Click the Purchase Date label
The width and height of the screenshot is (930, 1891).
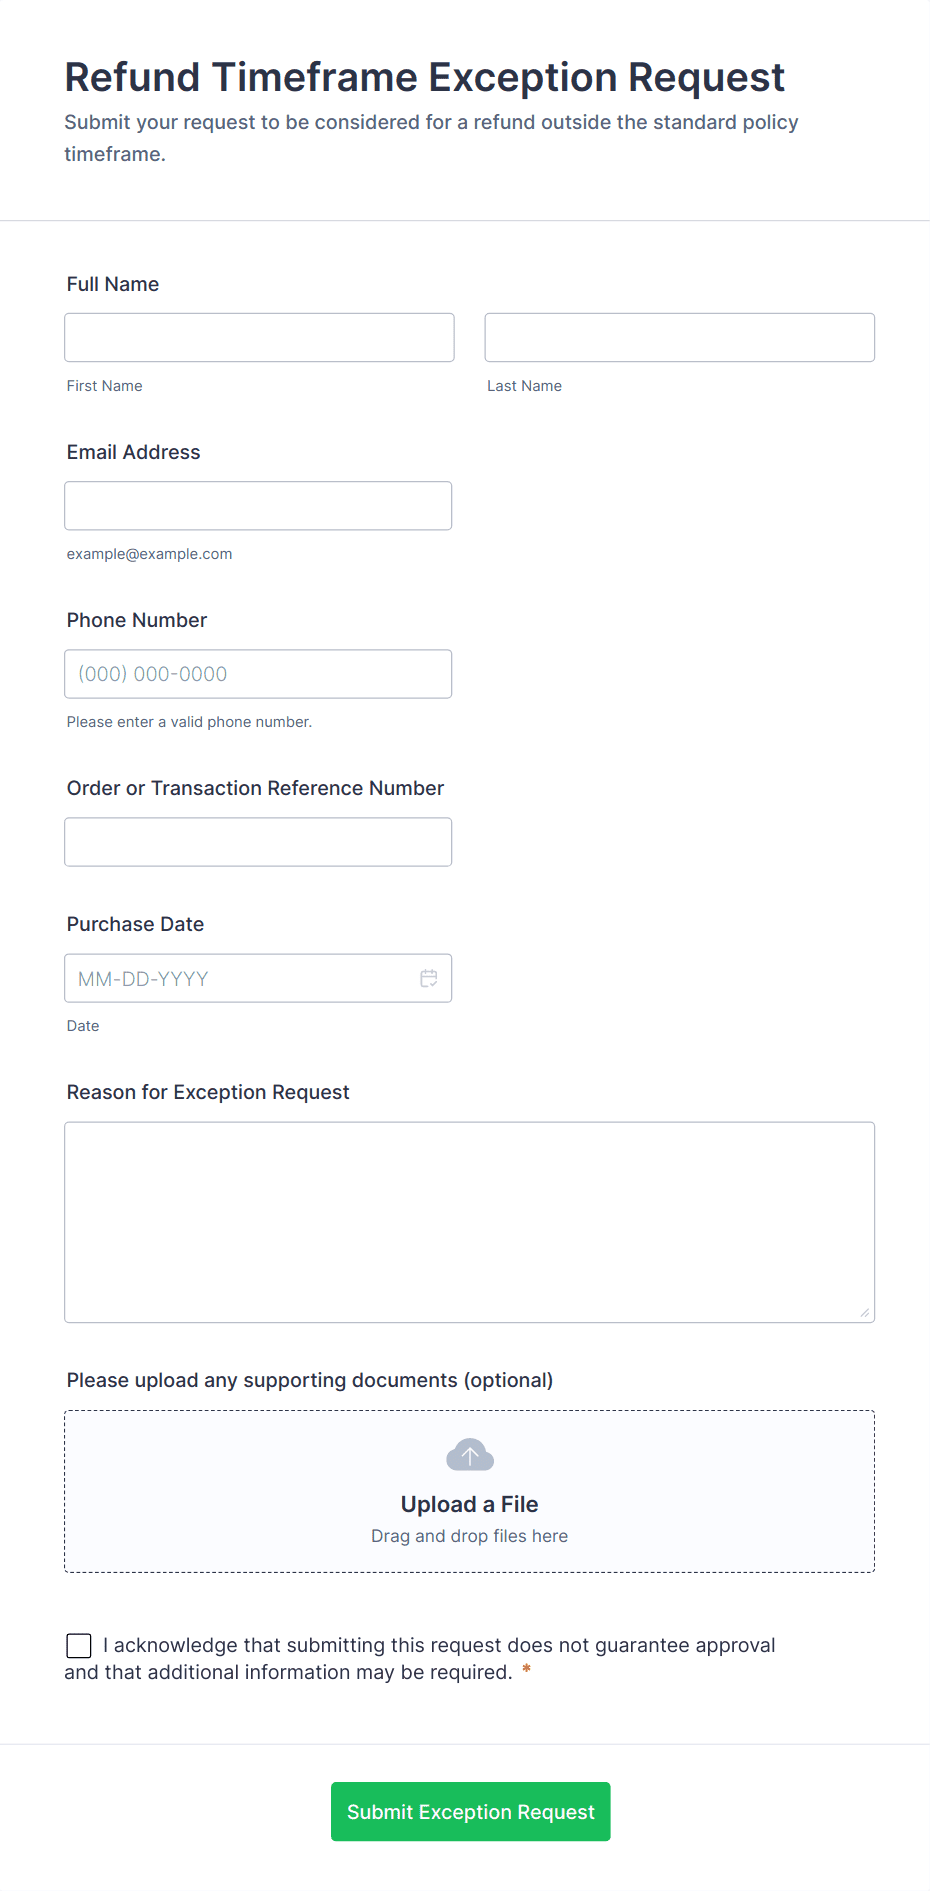click(x=135, y=924)
